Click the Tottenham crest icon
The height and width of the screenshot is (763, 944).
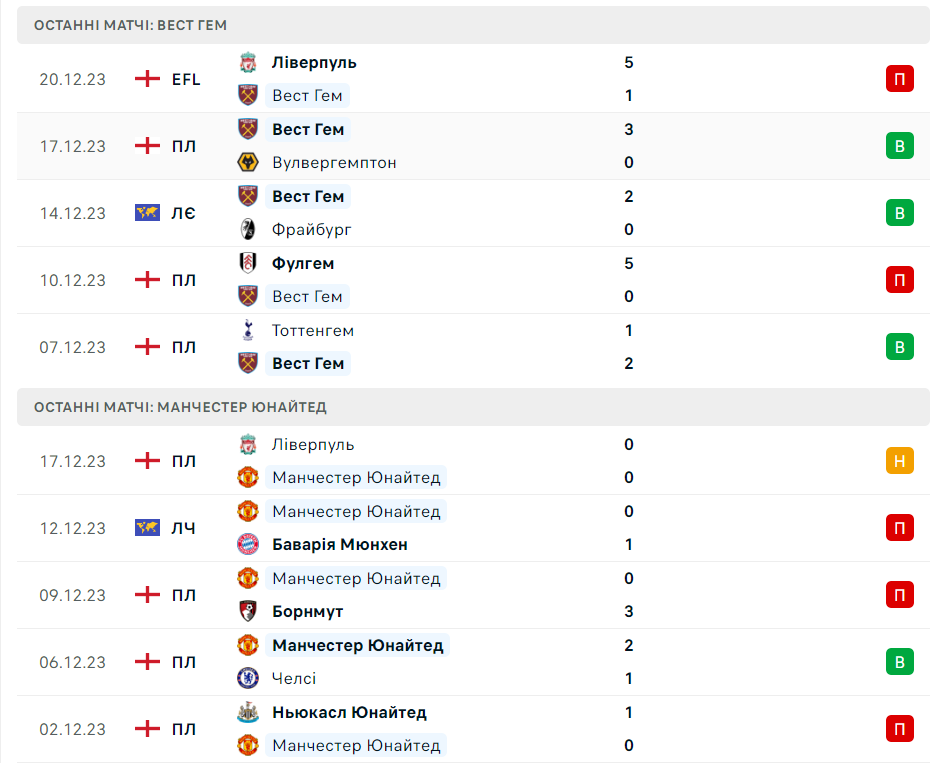tap(248, 330)
